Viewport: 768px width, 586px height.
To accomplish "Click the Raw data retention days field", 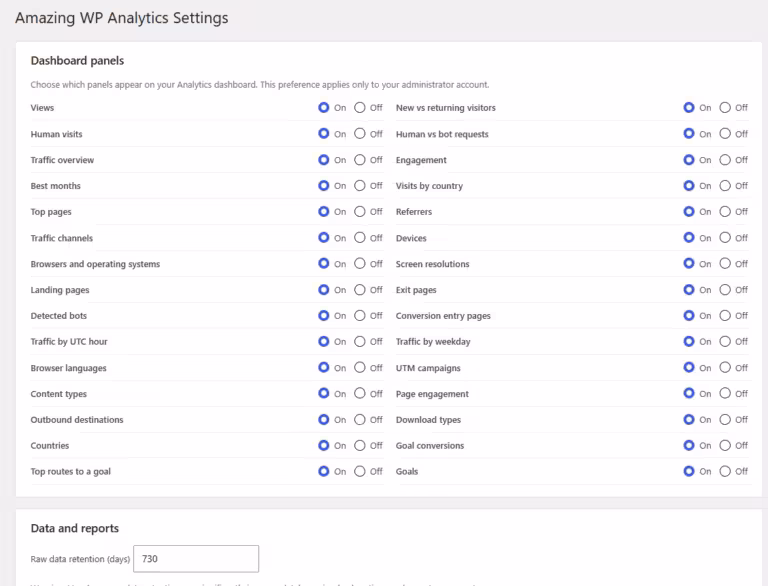I will [x=196, y=559].
